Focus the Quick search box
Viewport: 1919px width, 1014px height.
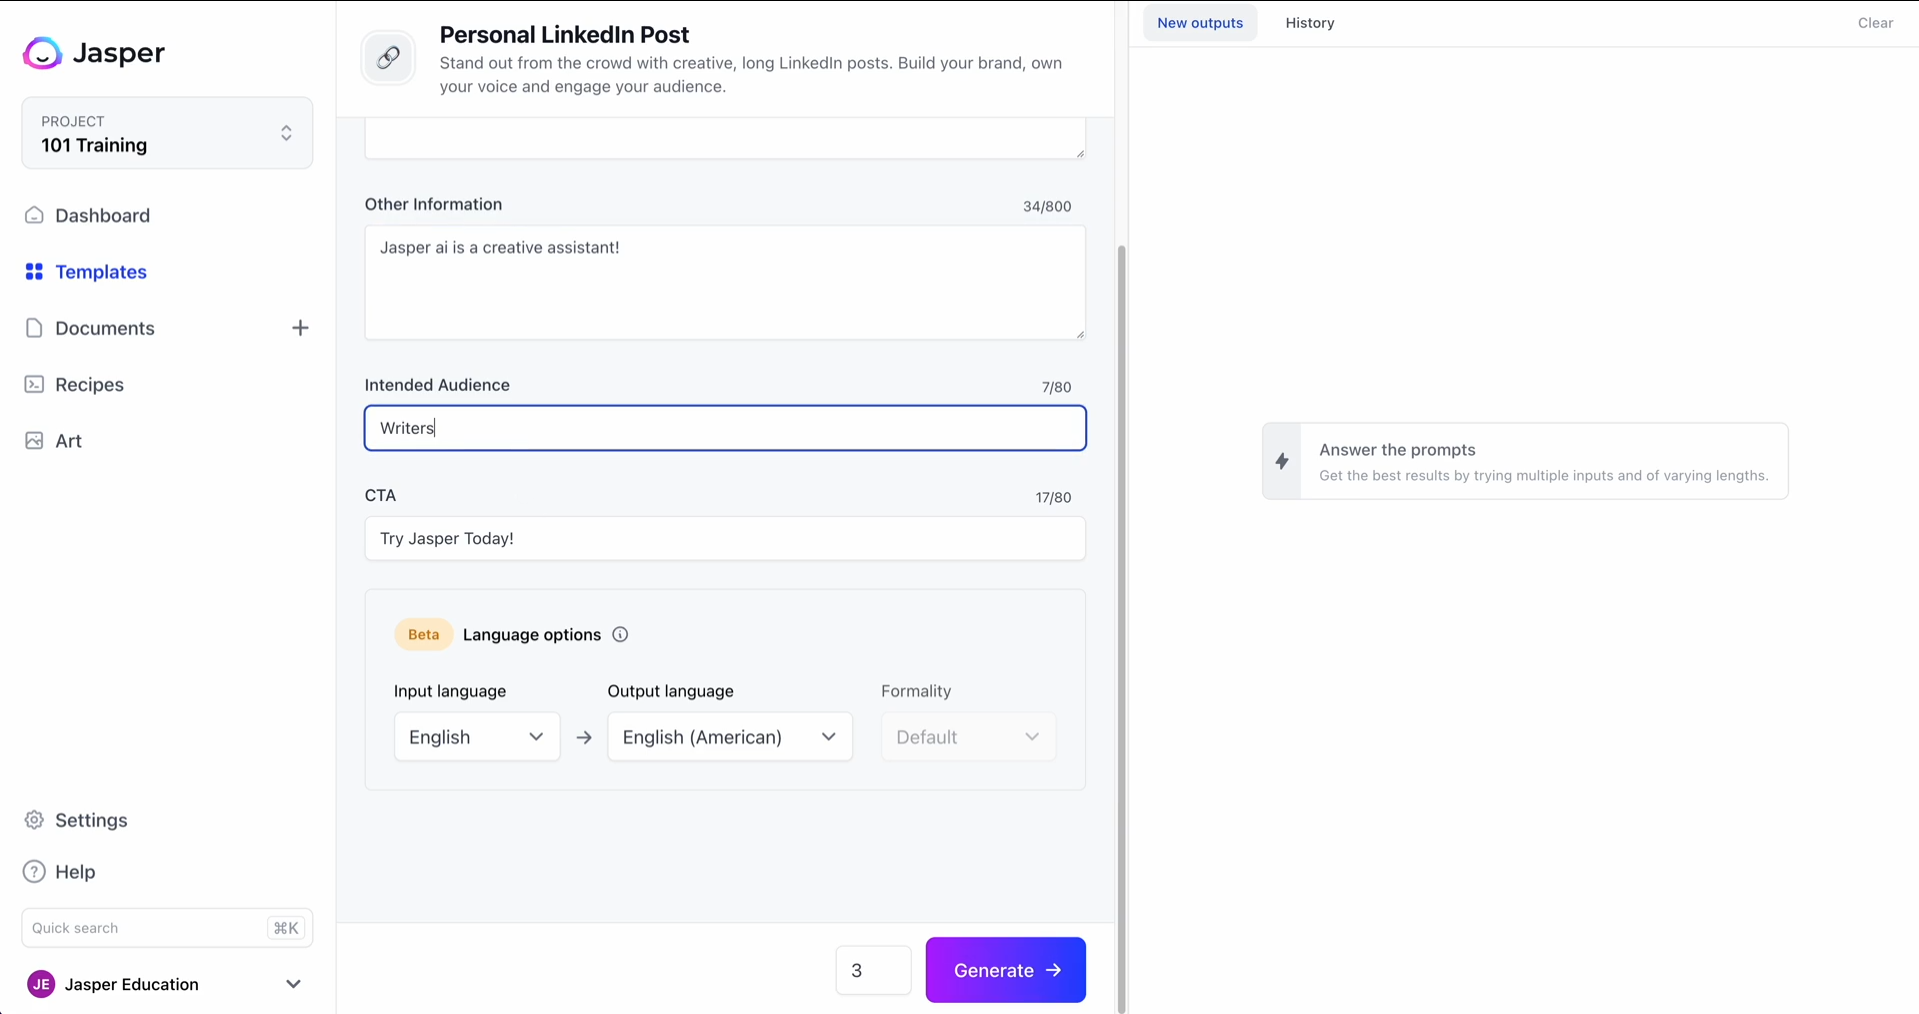point(167,928)
